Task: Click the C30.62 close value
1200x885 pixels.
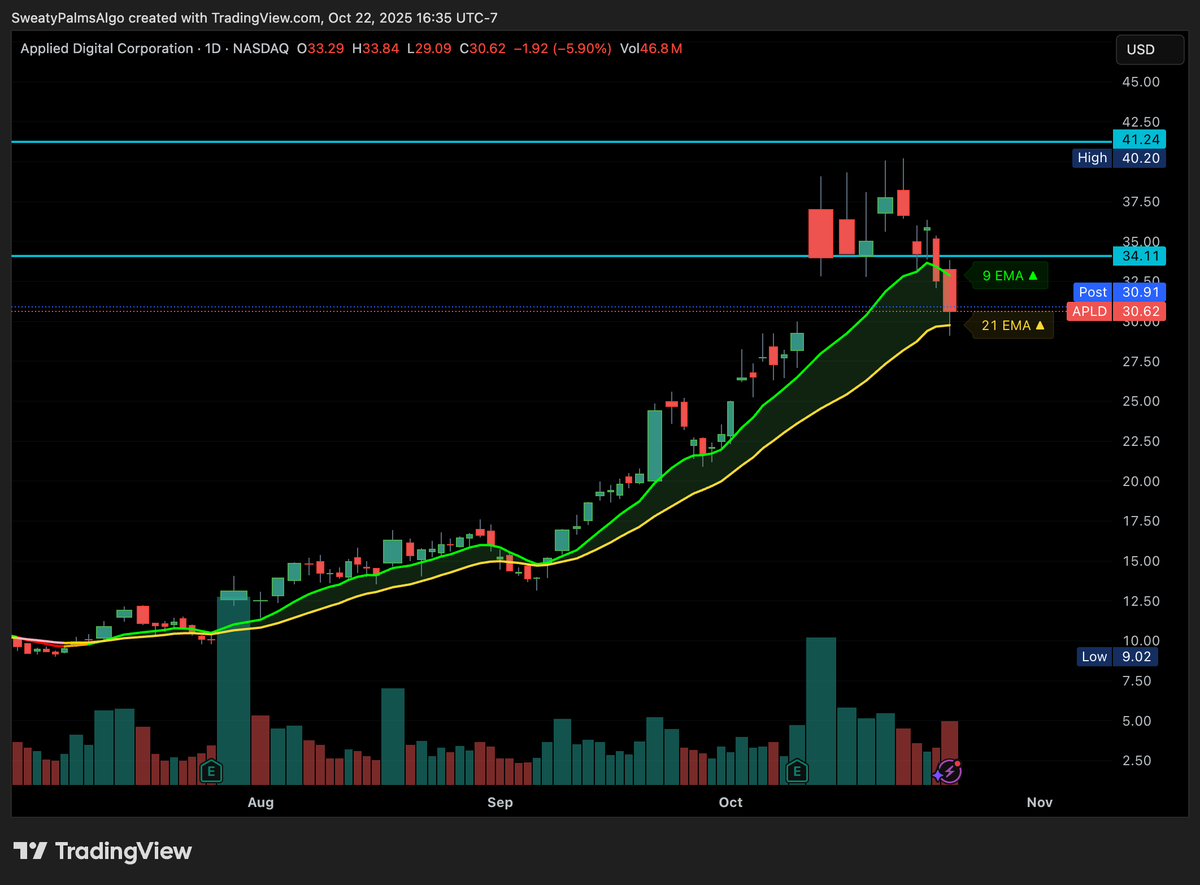Action: (483, 48)
